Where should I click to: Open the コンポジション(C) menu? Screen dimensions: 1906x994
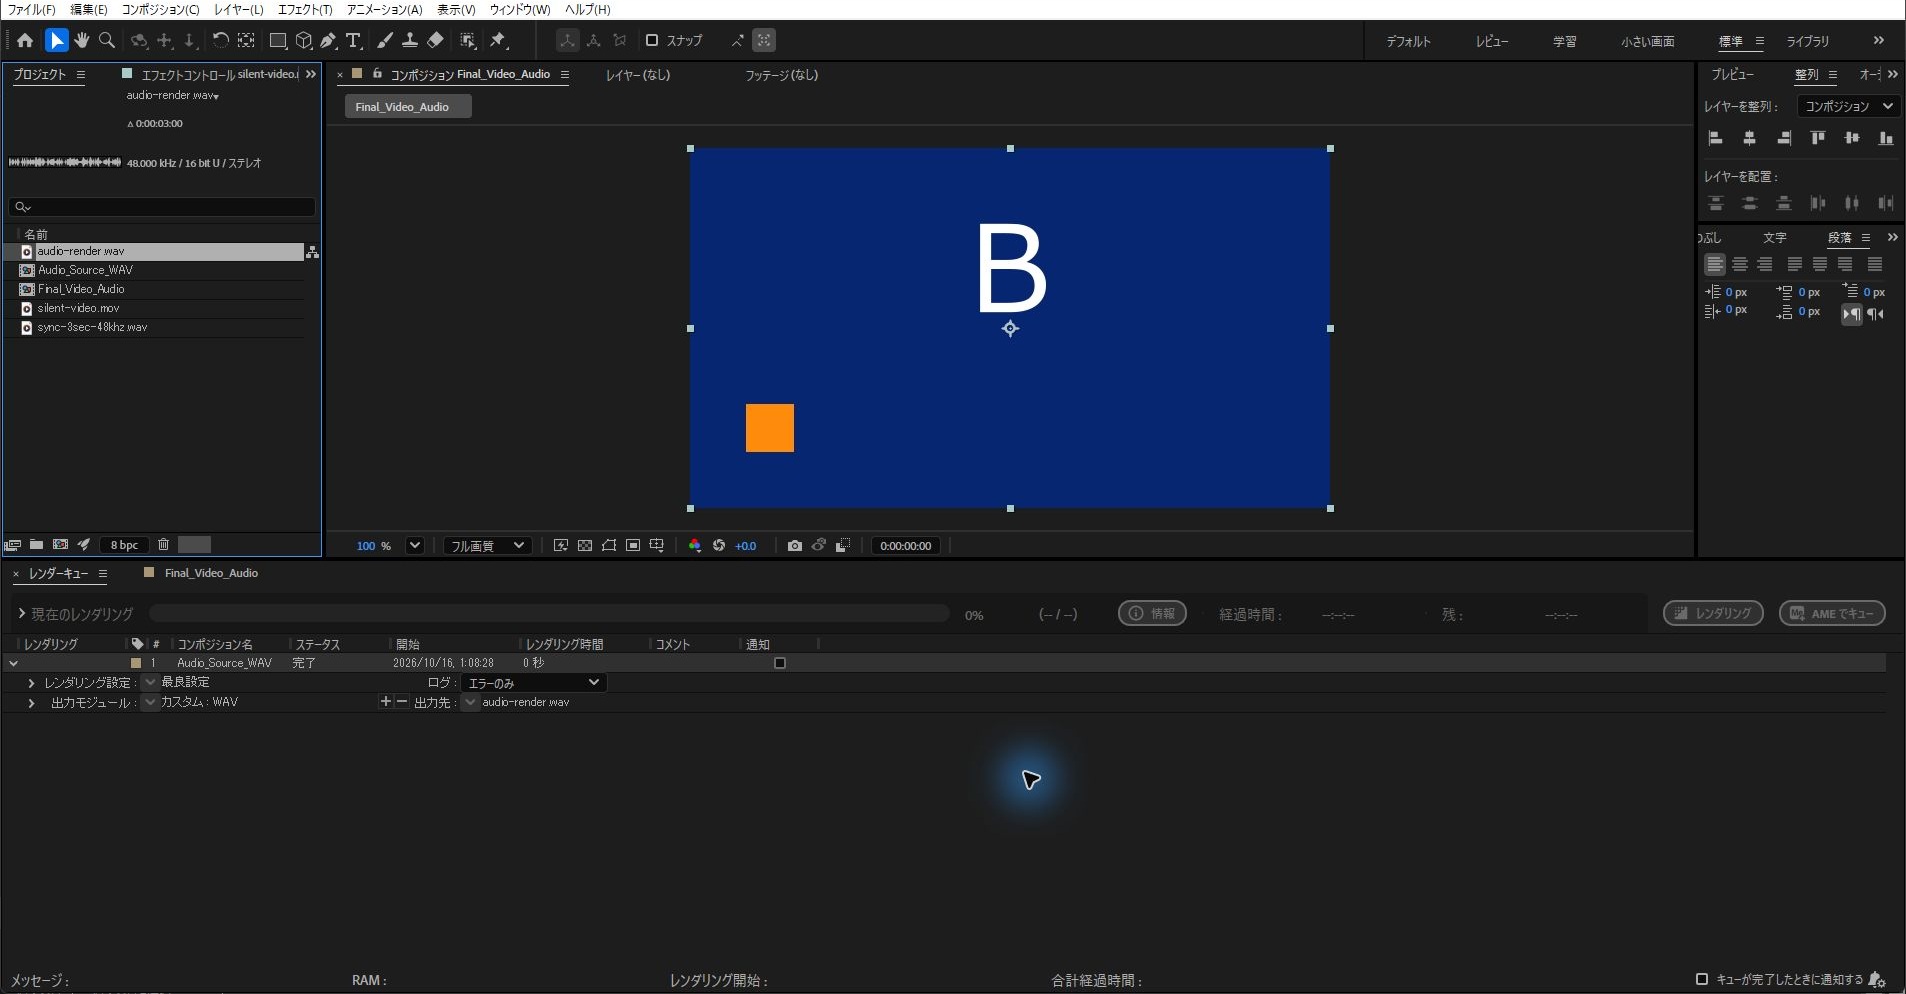[x=160, y=9]
